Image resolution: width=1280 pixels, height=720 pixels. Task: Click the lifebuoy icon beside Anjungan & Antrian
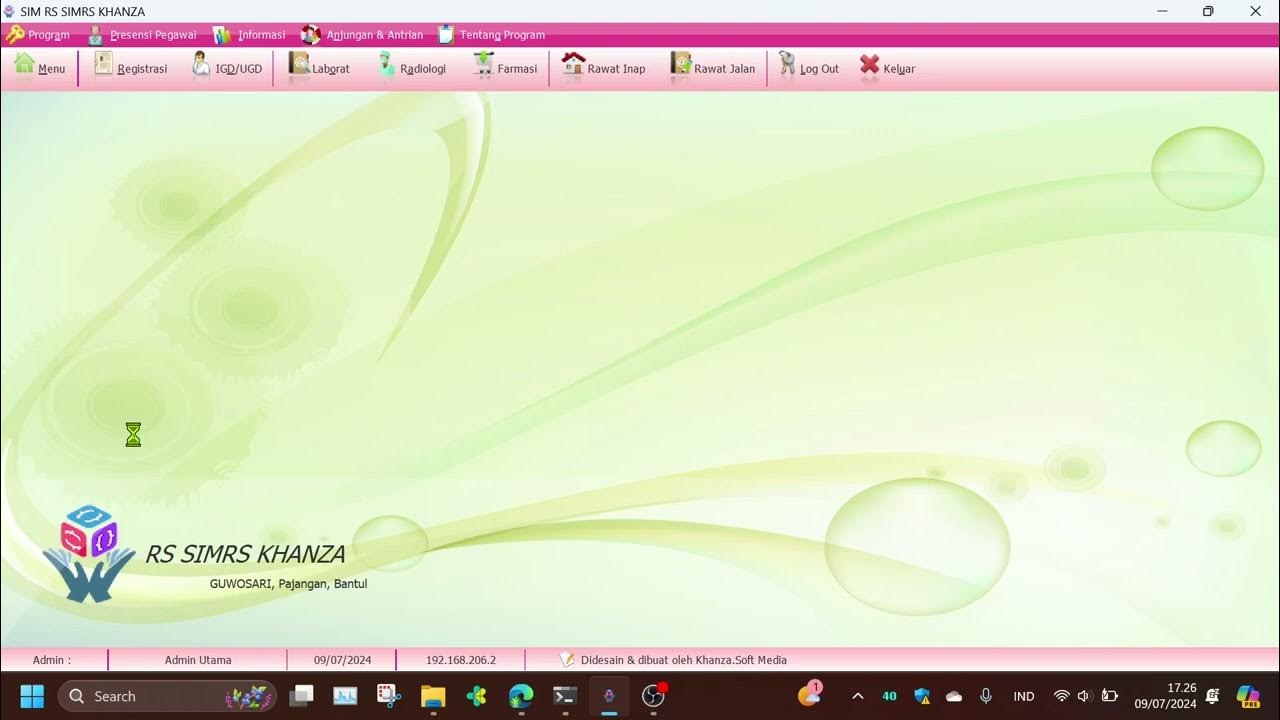[x=311, y=35]
